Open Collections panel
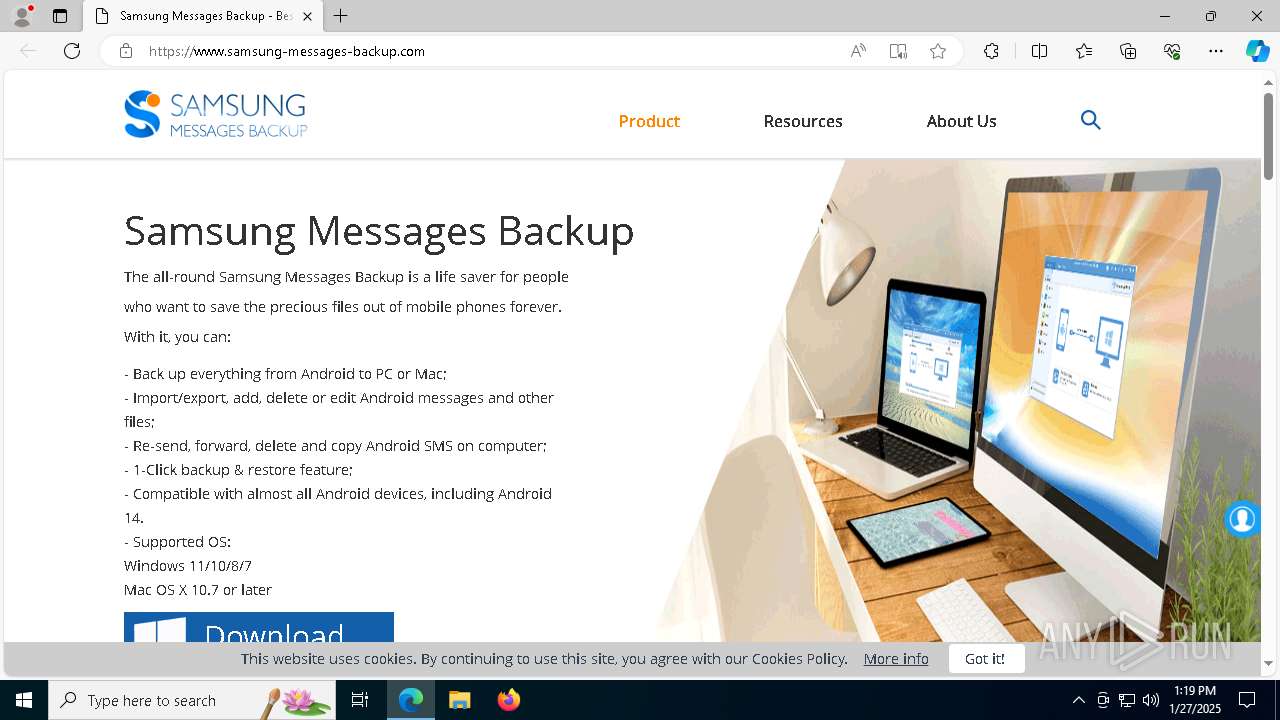The width and height of the screenshot is (1280, 720). coord(1128,51)
